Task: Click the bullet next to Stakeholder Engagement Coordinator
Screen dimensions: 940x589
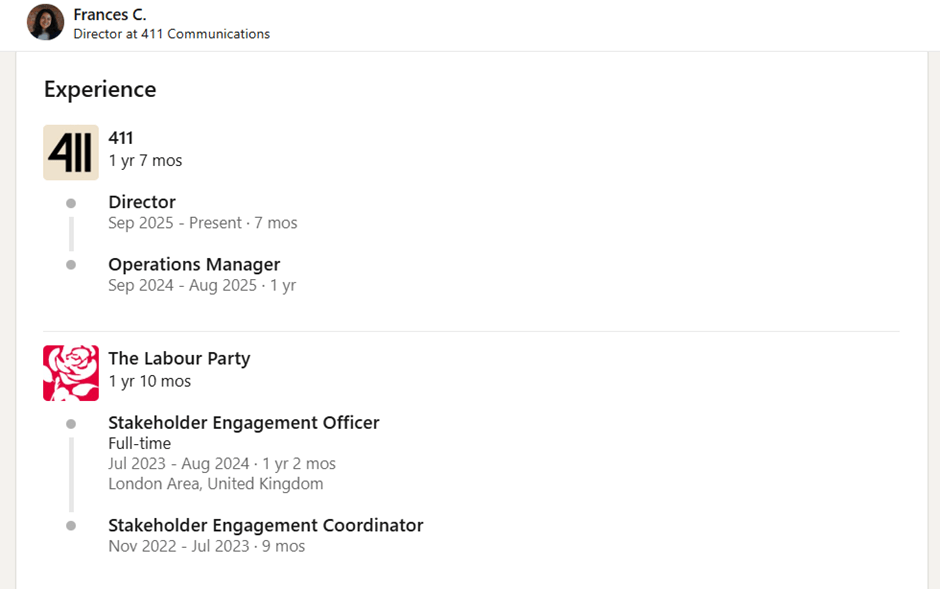Action: pos(71,526)
